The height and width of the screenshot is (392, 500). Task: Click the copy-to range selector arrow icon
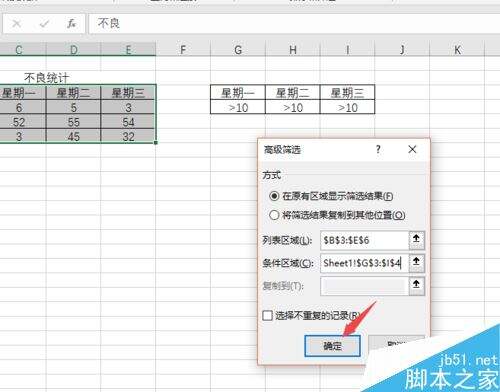416,286
